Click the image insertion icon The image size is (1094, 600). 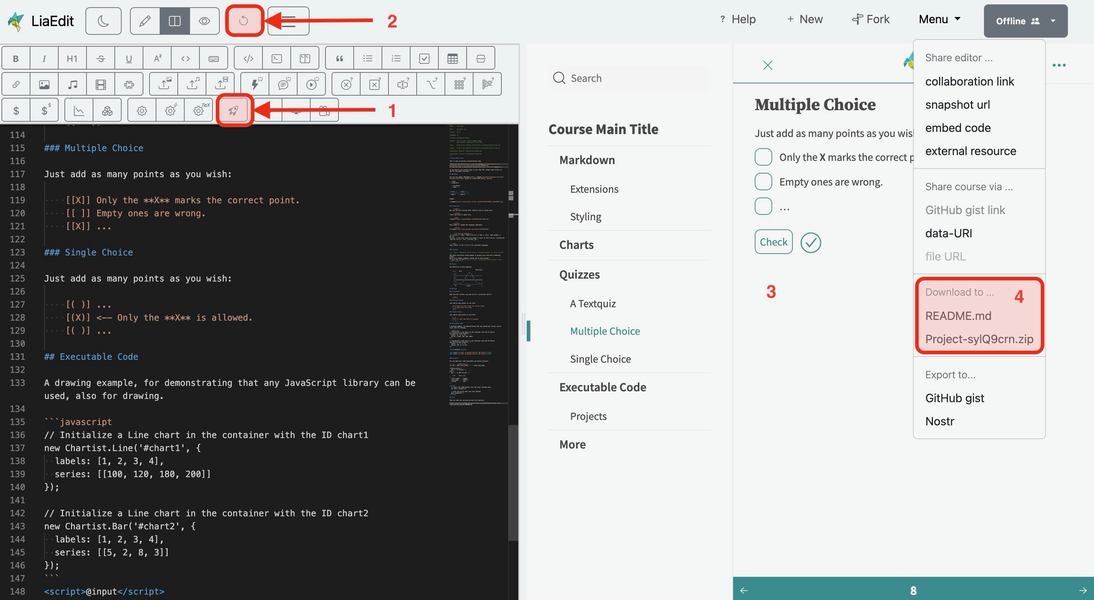[x=43, y=85]
